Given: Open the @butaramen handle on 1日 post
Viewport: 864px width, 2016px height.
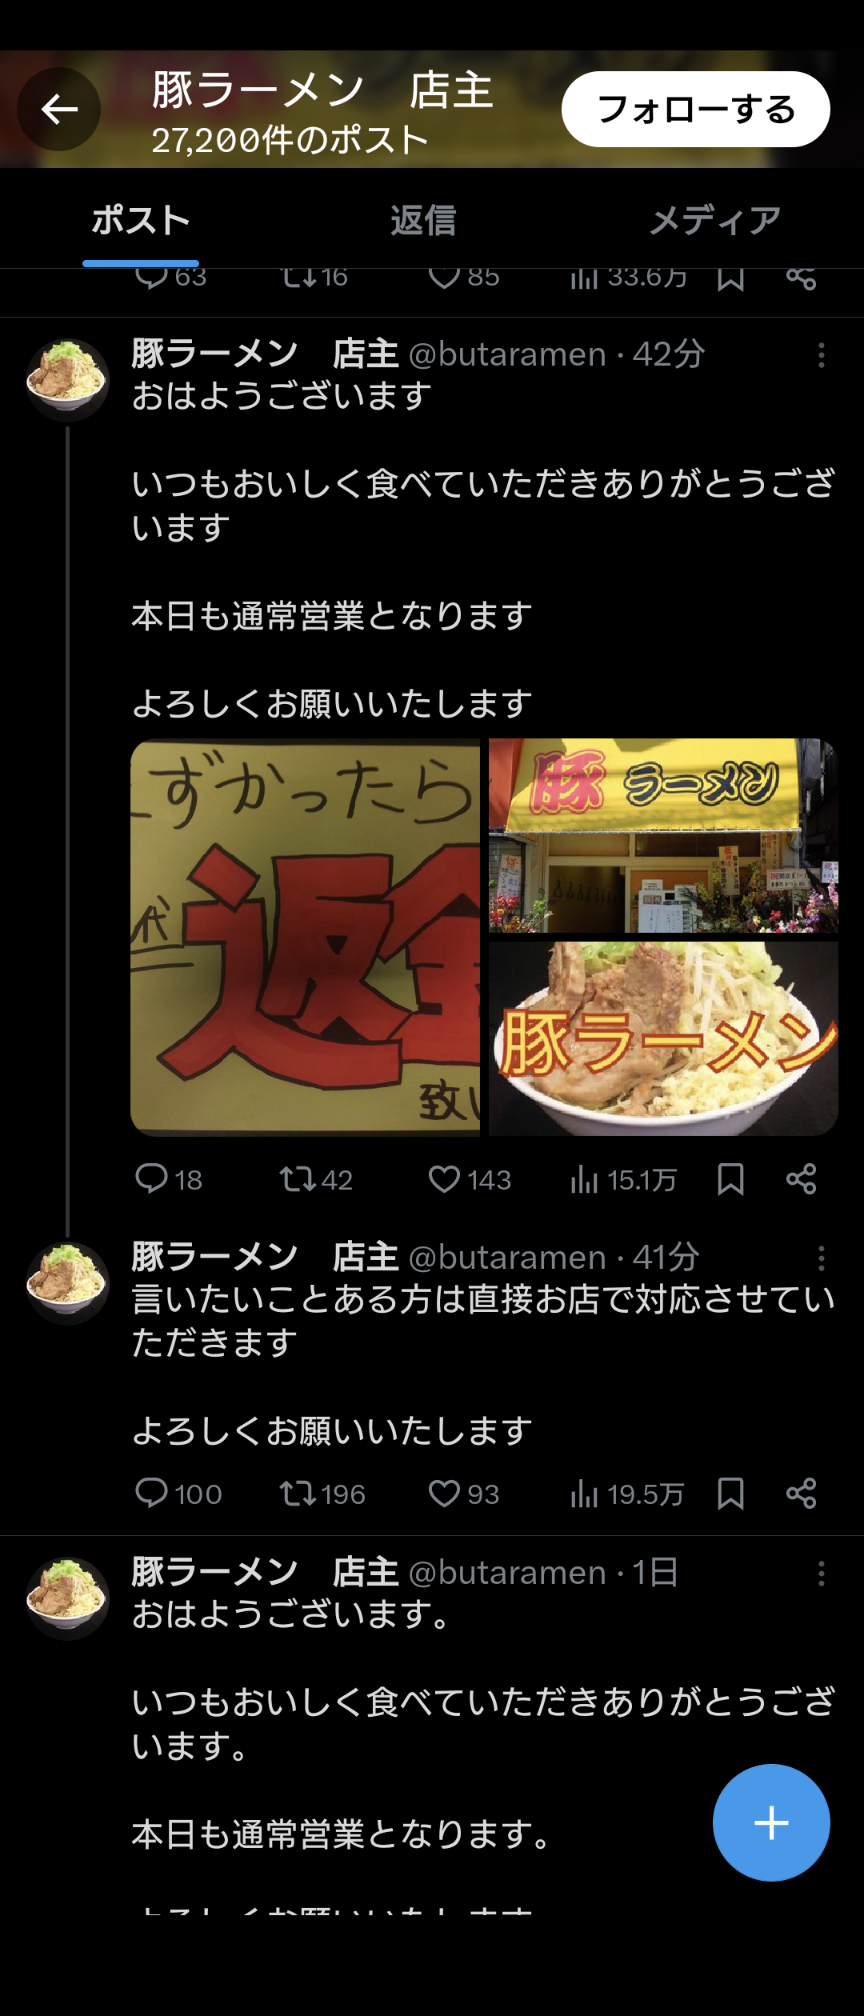Looking at the screenshot, I should coord(507,1573).
